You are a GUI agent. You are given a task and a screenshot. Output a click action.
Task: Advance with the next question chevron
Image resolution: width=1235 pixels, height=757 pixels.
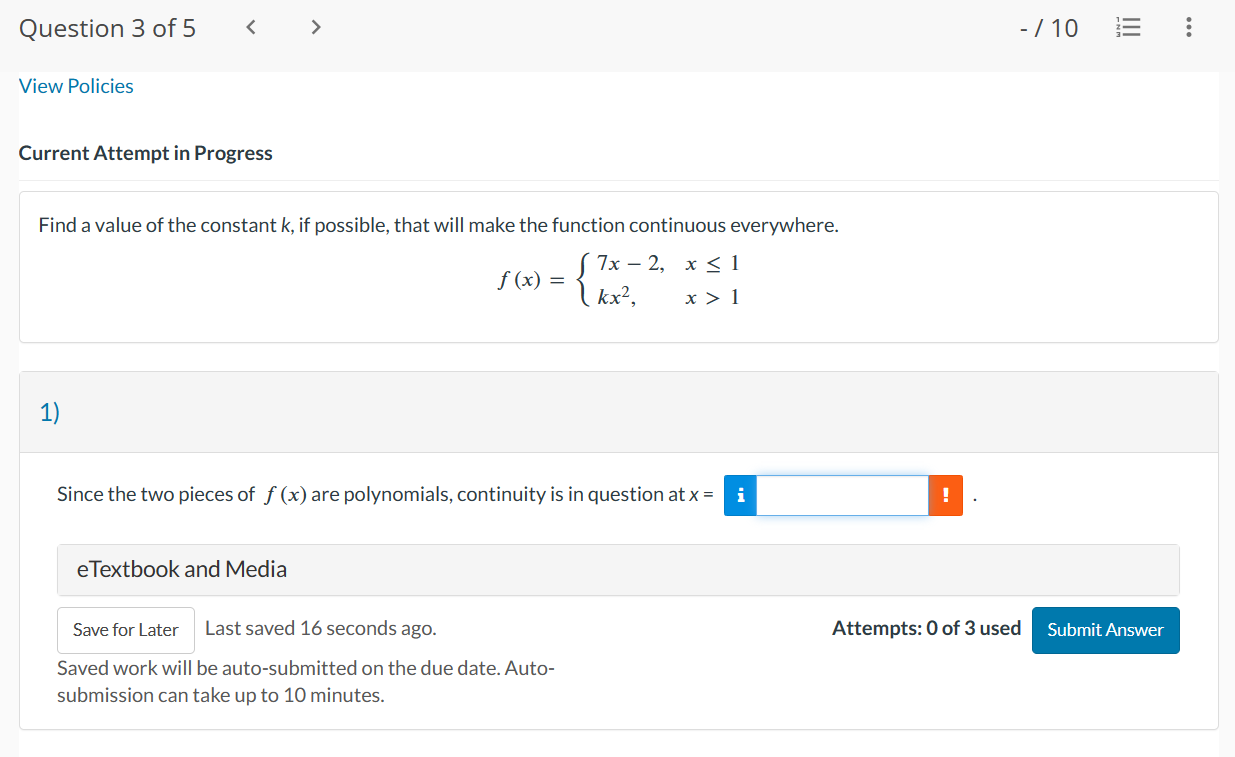(x=315, y=27)
